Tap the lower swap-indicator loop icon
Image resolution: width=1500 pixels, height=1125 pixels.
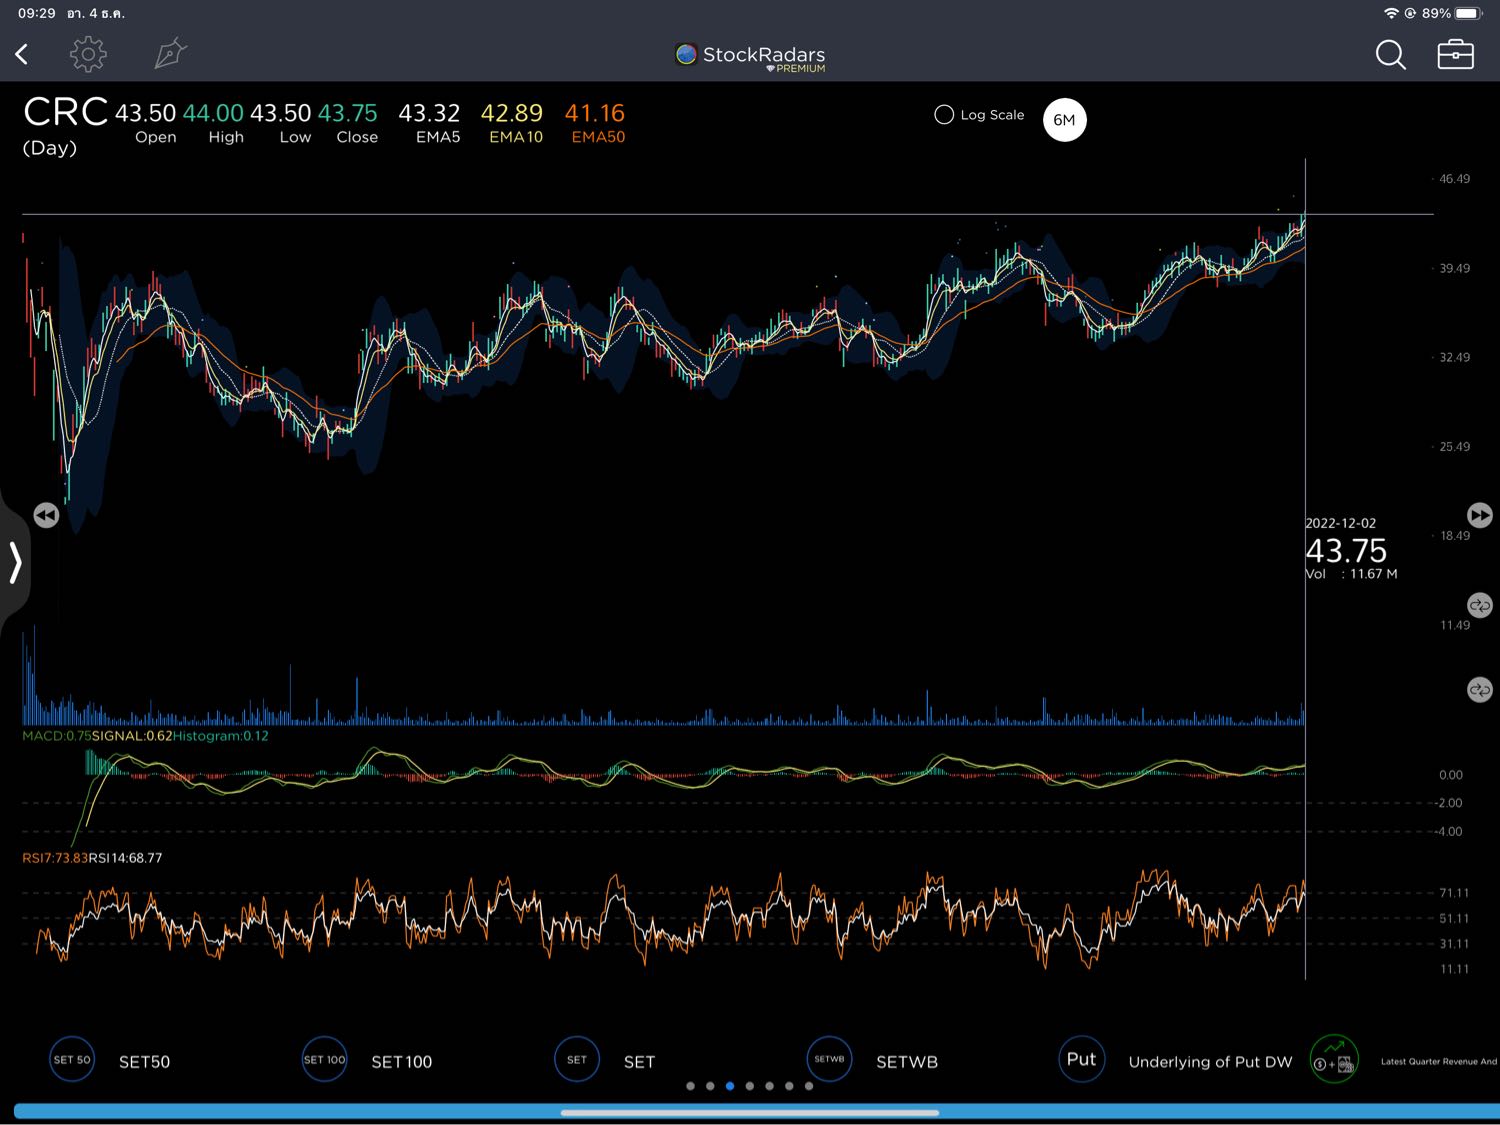click(x=1479, y=690)
